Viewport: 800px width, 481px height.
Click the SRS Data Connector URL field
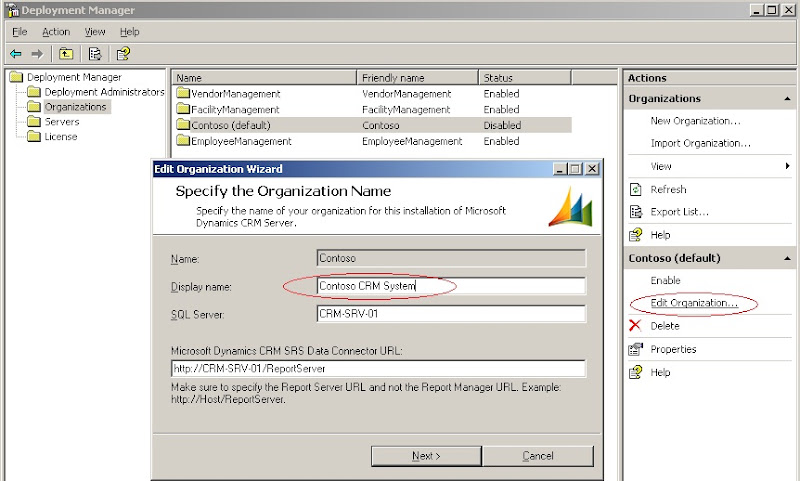coord(378,368)
